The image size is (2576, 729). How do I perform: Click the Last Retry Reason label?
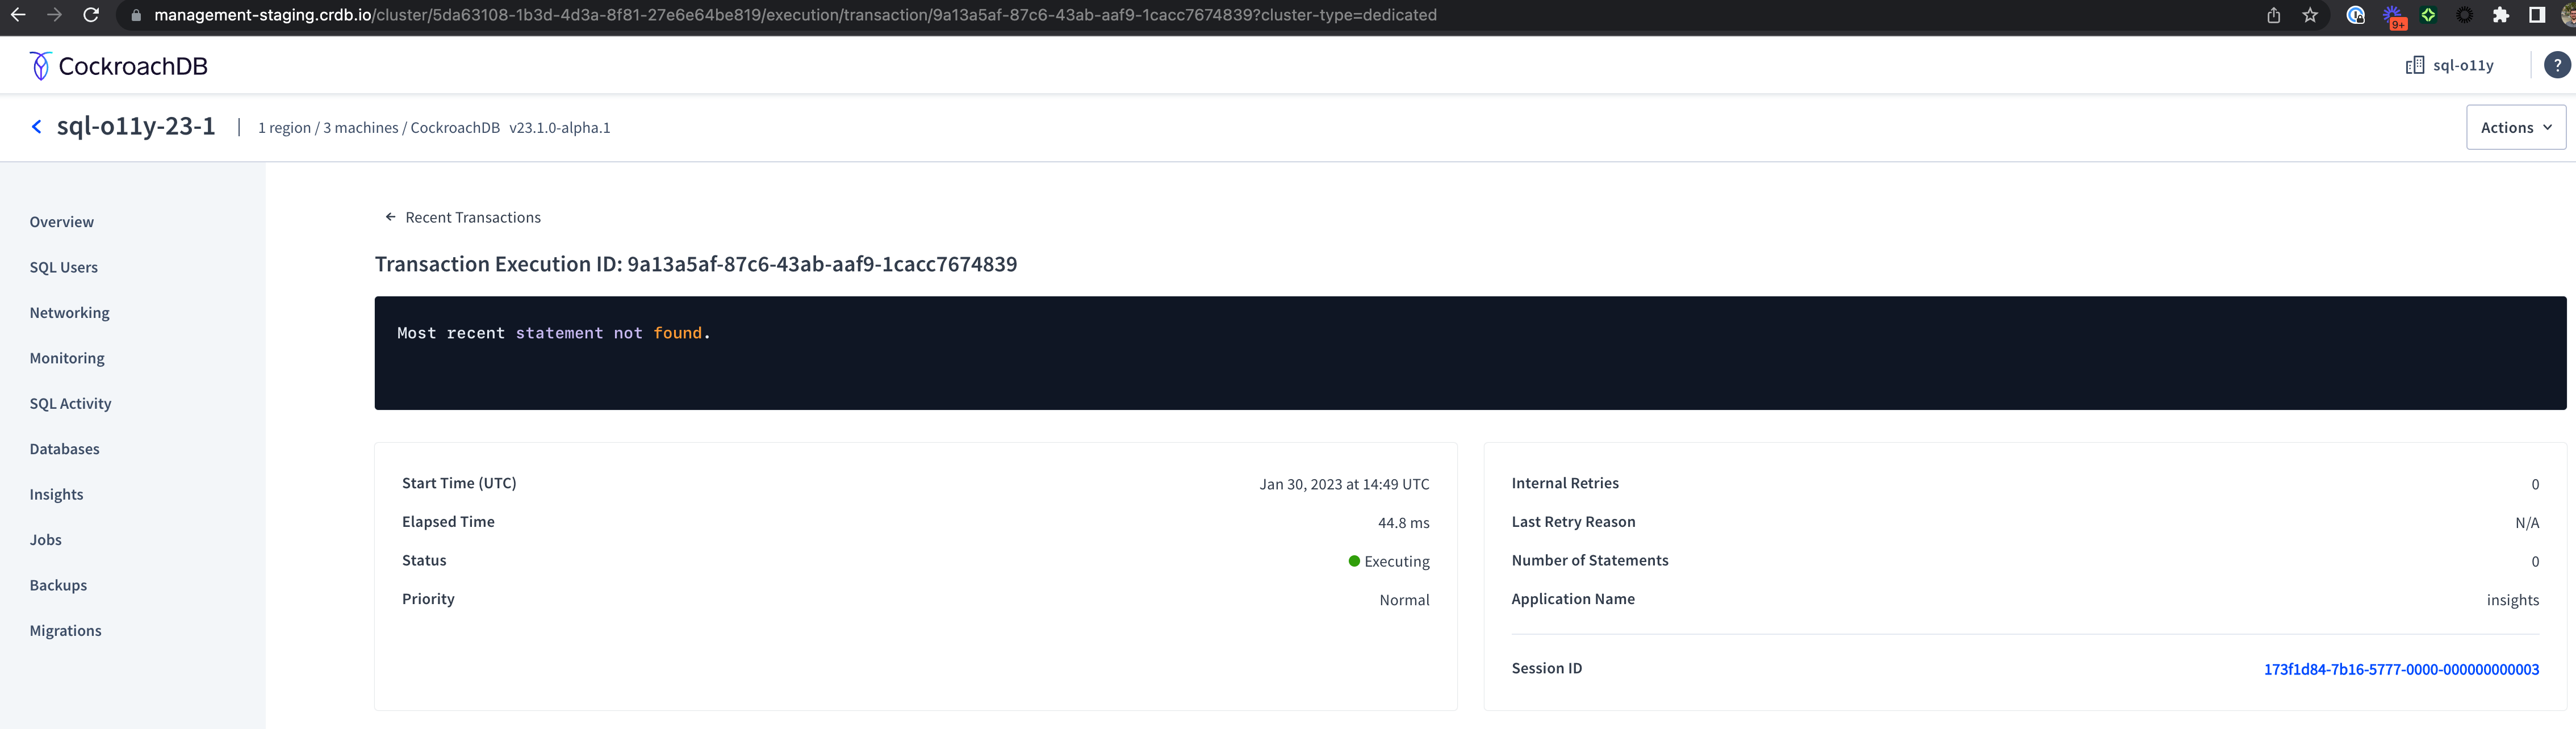click(1573, 522)
